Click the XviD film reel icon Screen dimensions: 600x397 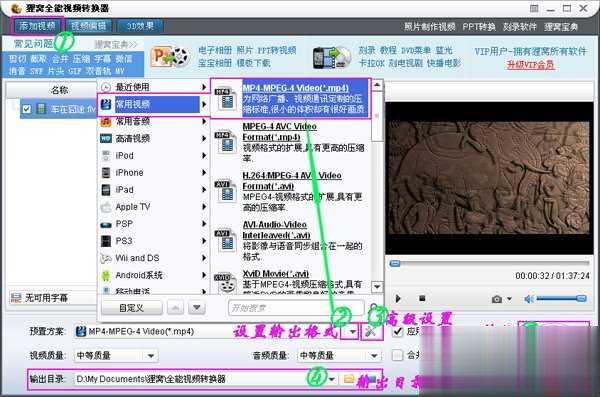225,284
